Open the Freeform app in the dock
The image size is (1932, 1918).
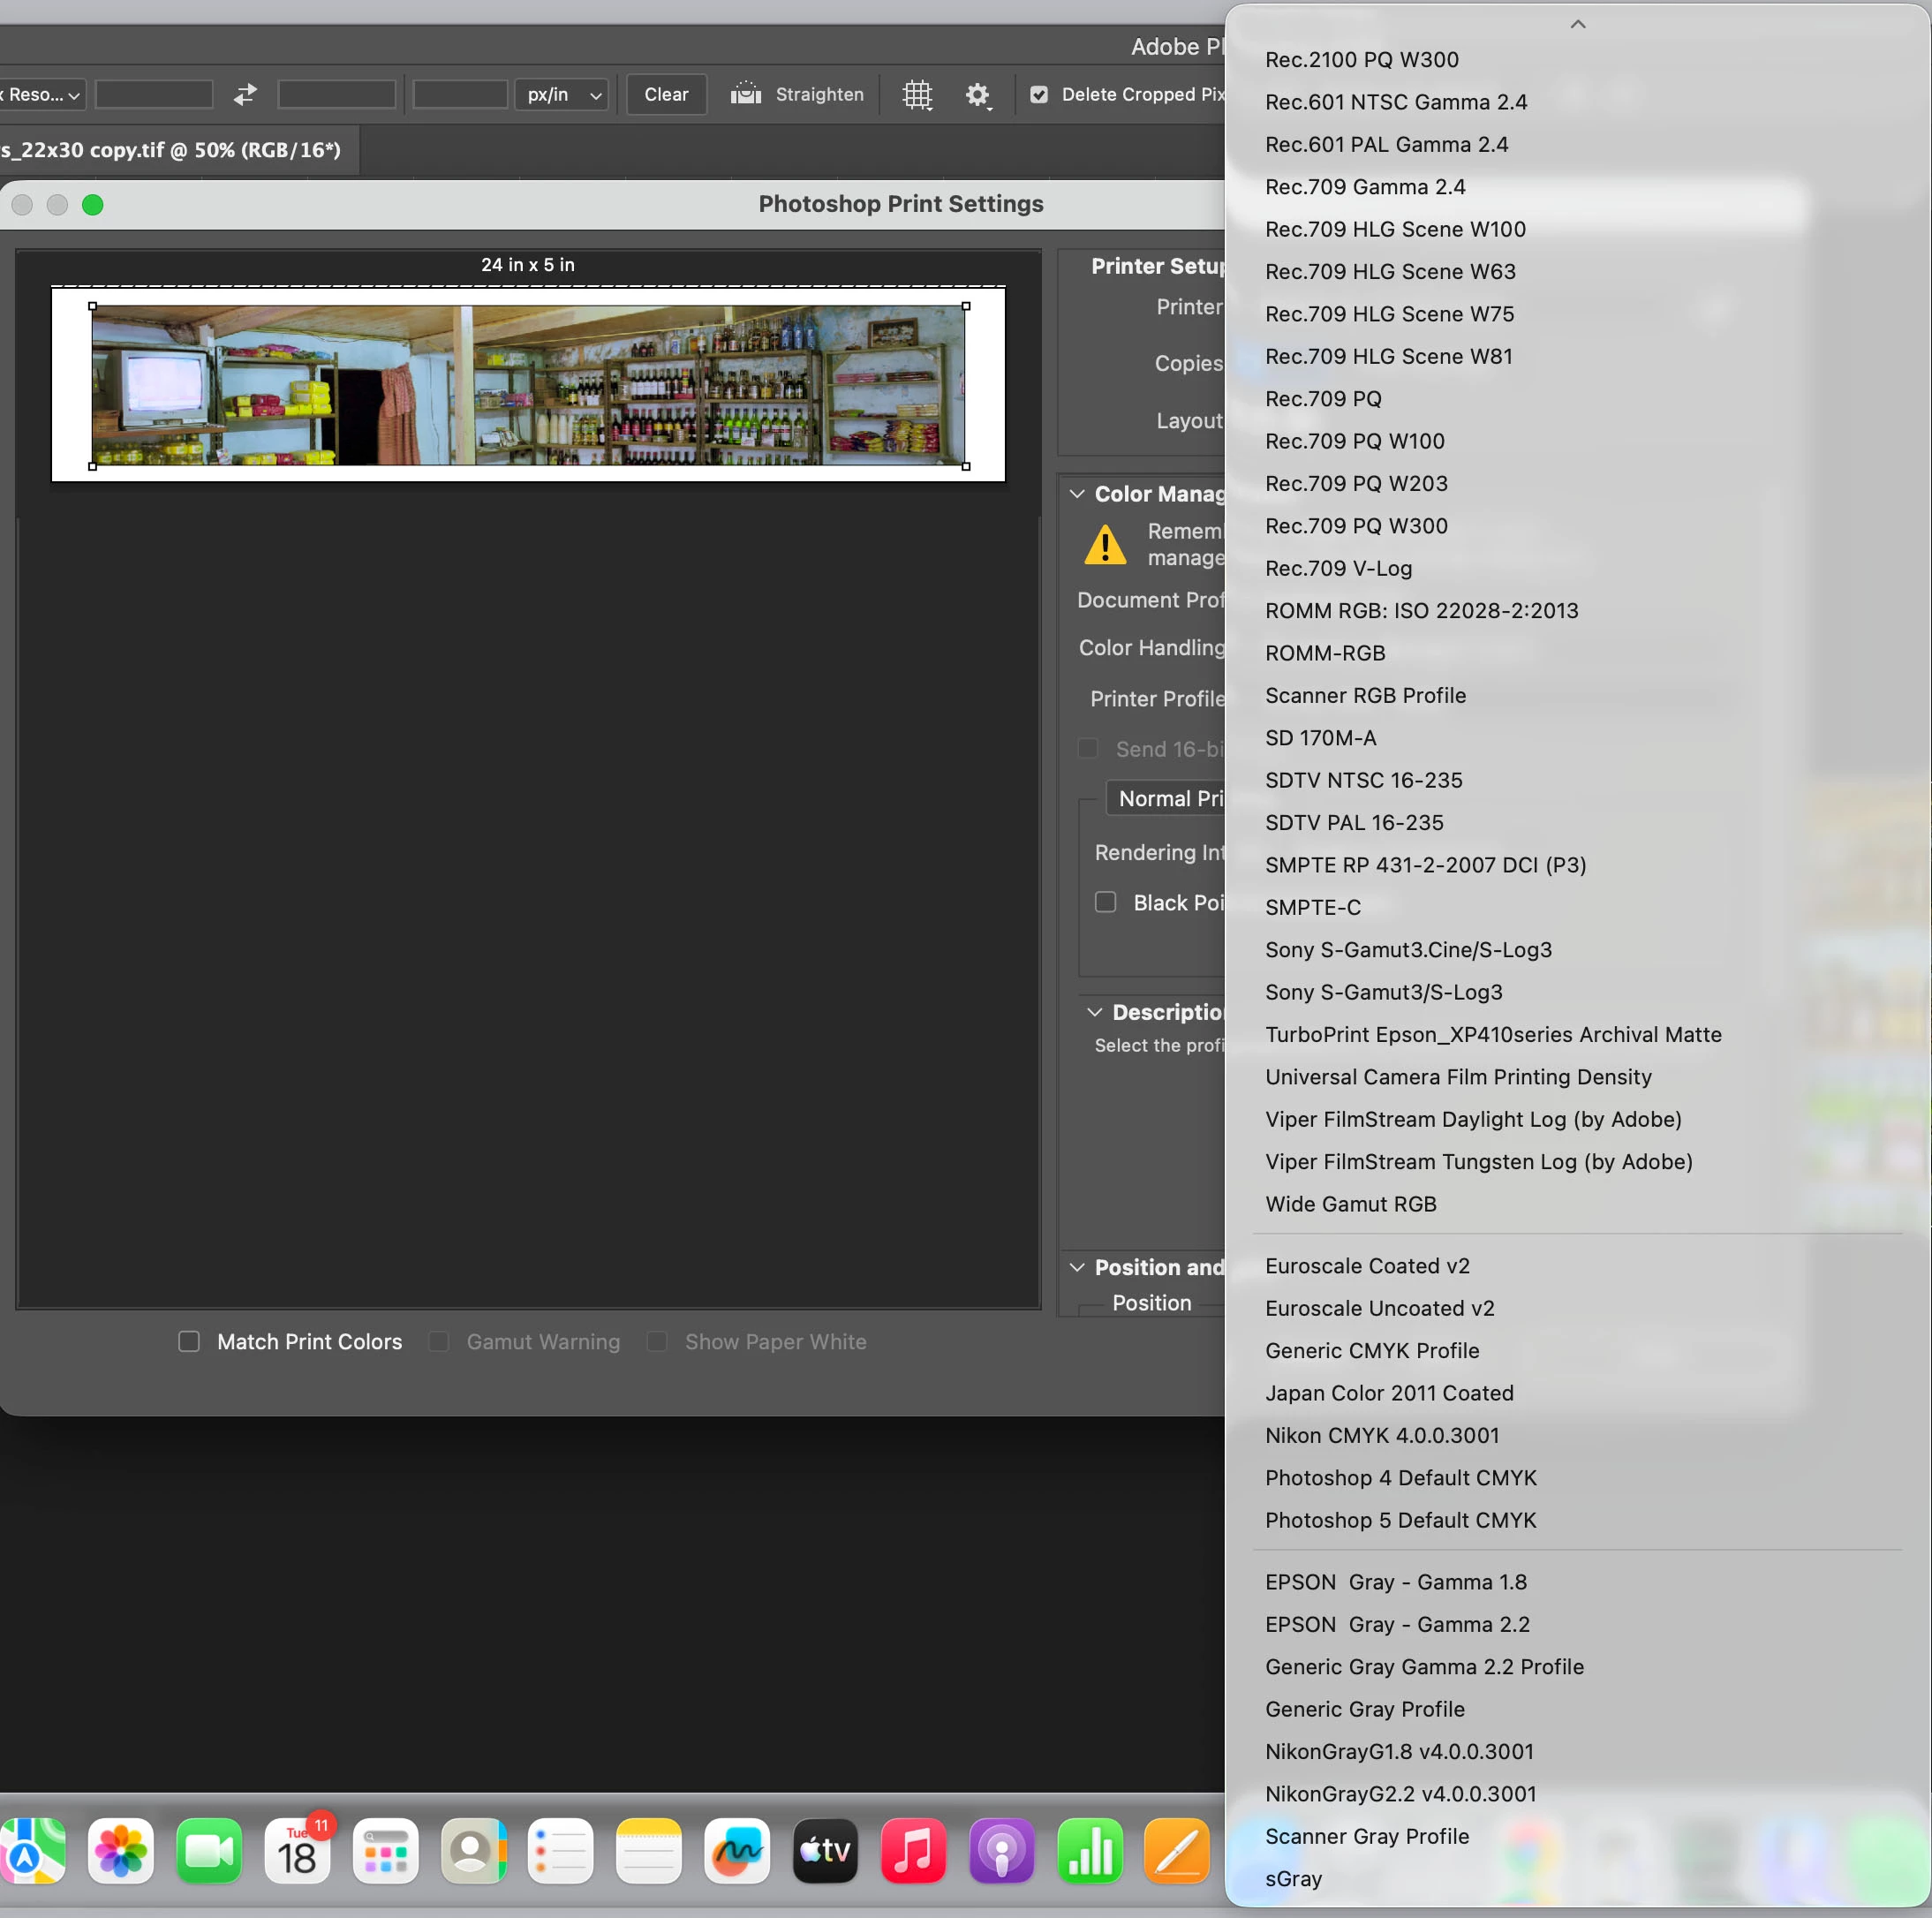point(737,1851)
